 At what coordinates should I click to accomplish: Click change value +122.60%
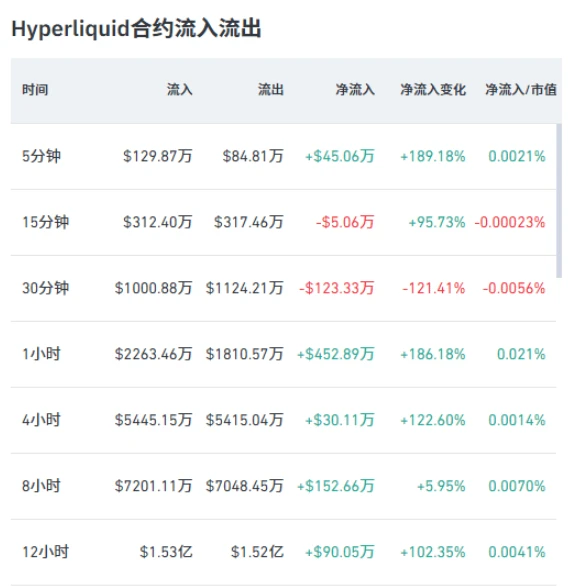point(433,420)
